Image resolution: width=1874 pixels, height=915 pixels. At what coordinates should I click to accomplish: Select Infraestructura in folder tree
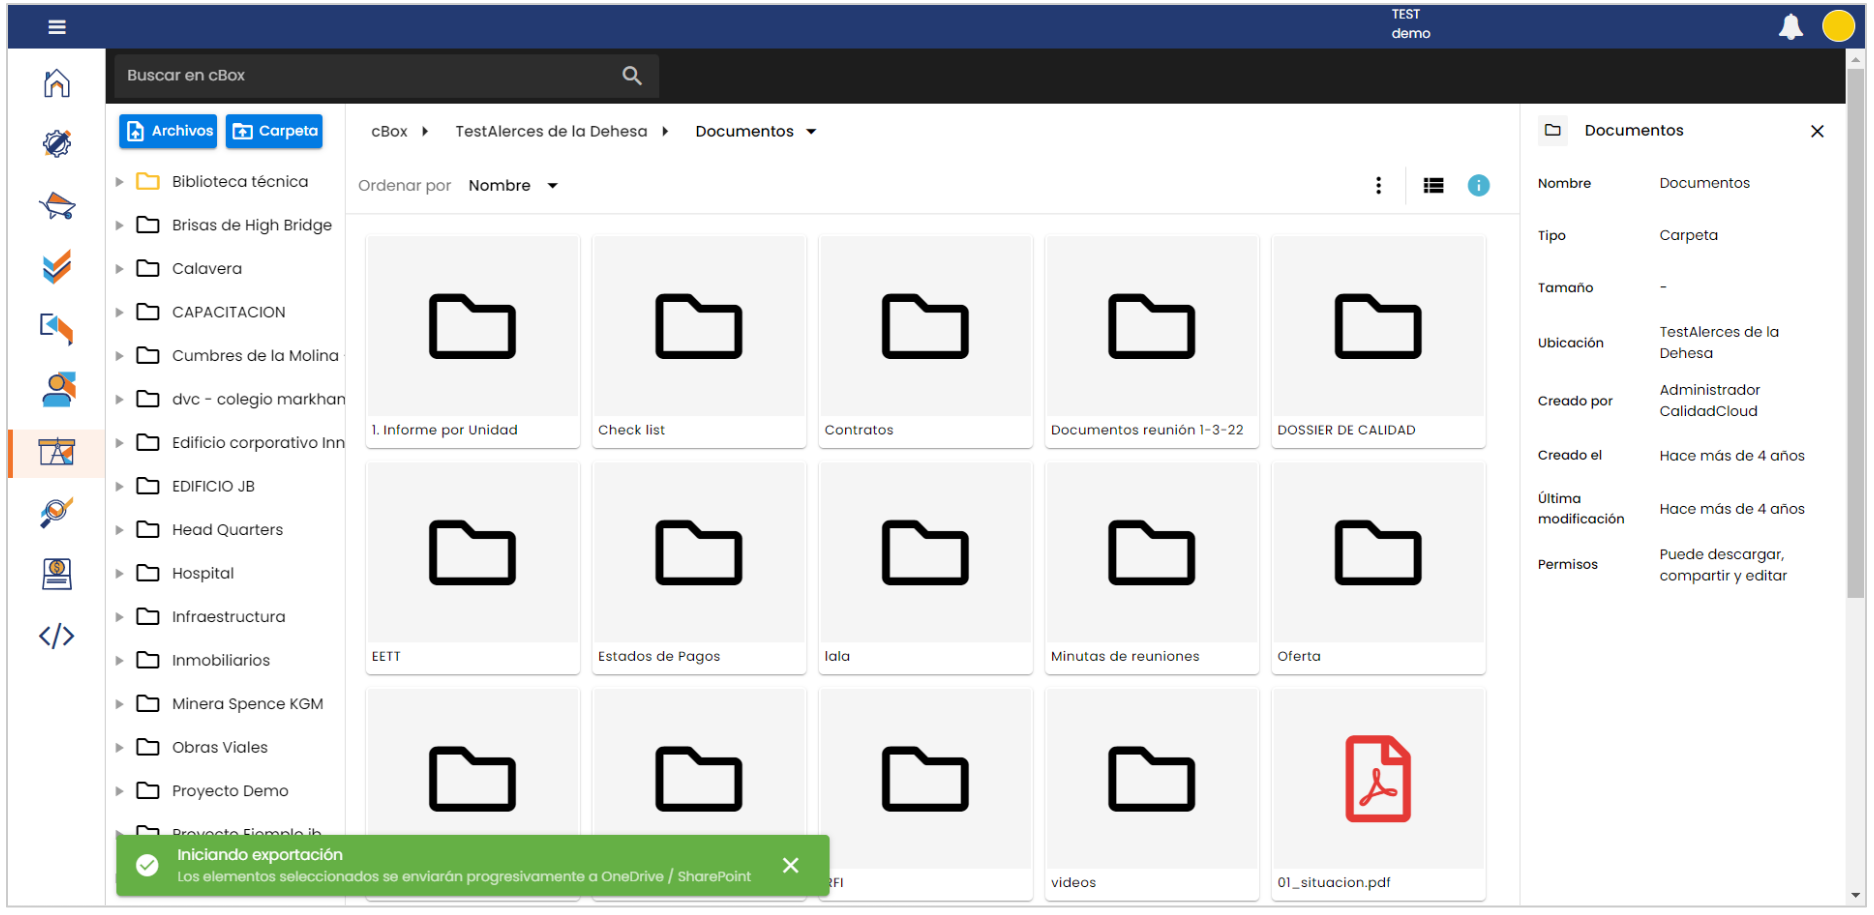coord(228,617)
